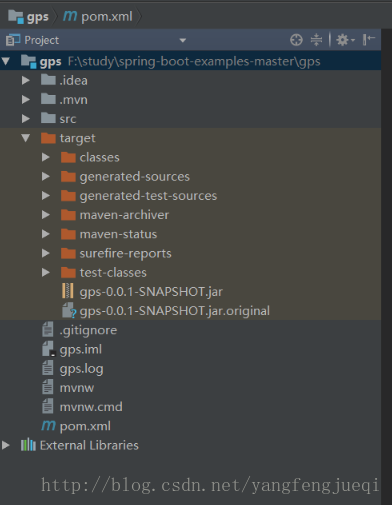Click the maven-archiver folder icon
The image size is (392, 505).
[68, 215]
